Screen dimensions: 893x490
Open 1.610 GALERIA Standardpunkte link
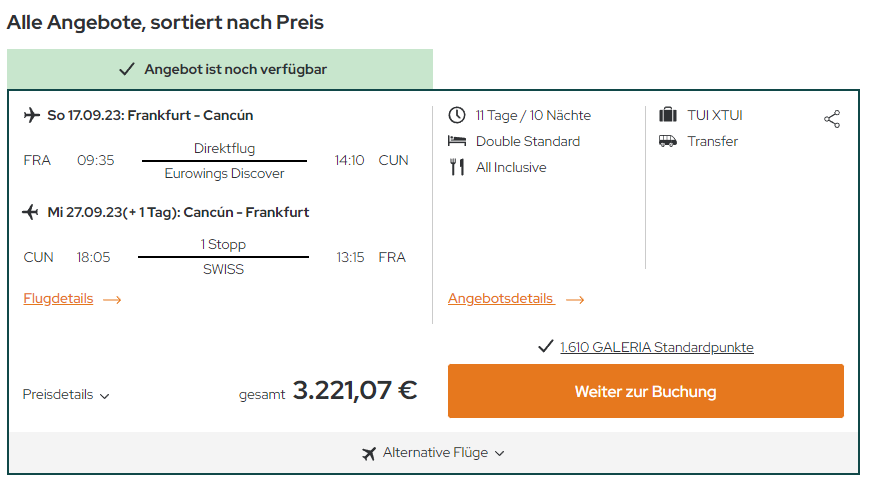pos(657,347)
